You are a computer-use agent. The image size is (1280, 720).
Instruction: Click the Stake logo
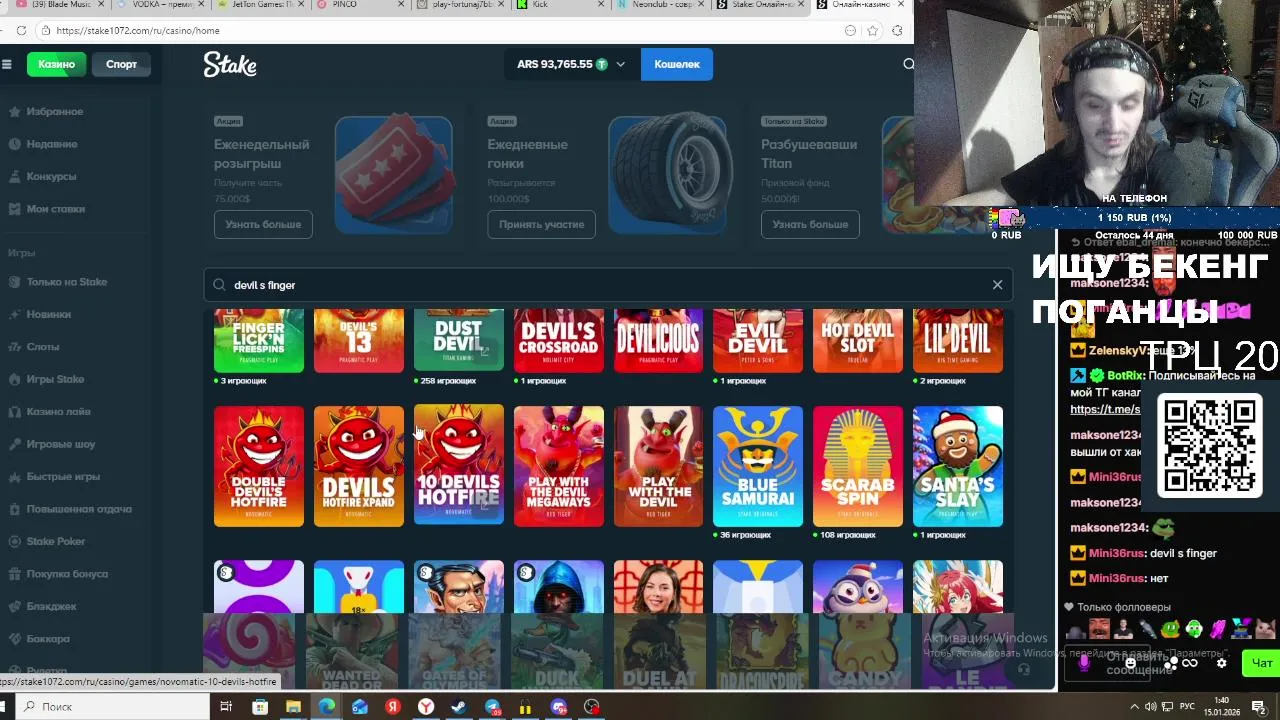click(x=230, y=64)
